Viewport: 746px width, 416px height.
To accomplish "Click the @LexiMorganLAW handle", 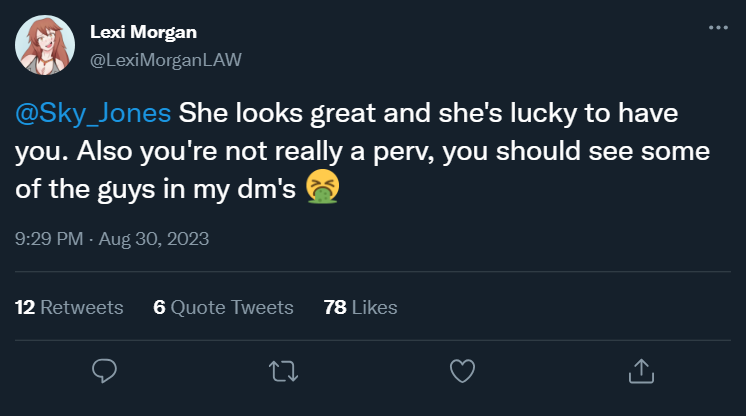I will tap(166, 59).
